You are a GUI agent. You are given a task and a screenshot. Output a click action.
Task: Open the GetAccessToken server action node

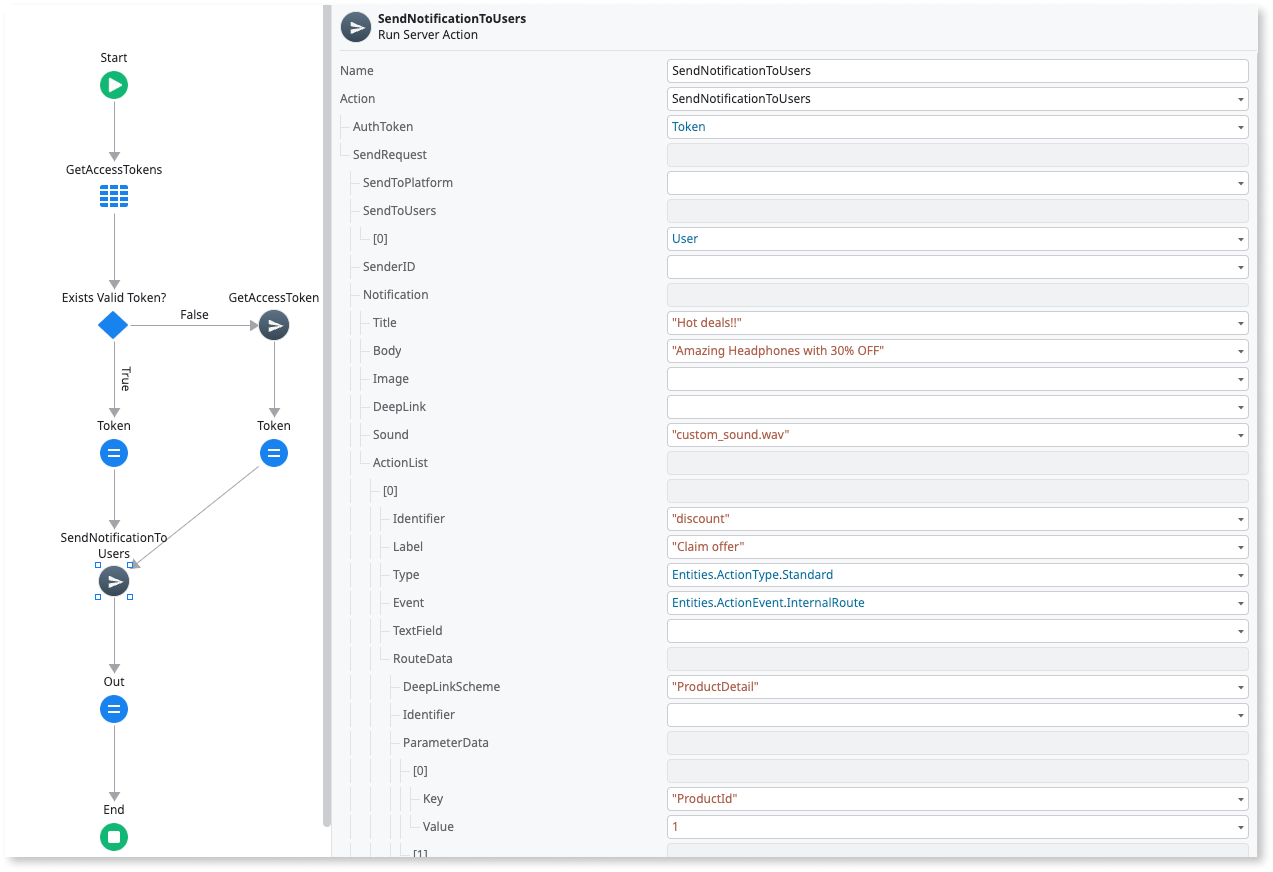(273, 325)
